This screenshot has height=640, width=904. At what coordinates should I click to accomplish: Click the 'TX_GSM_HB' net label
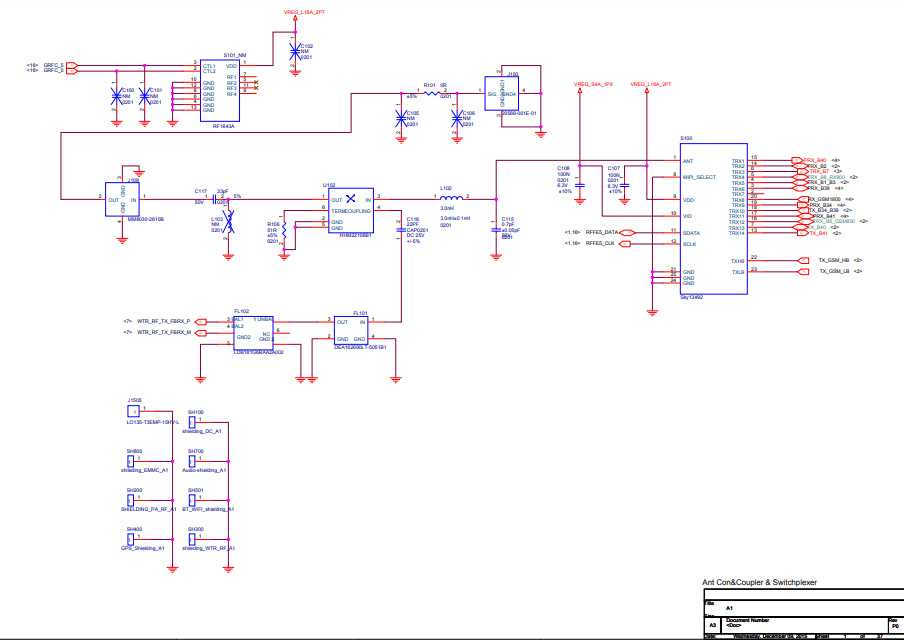point(834,261)
